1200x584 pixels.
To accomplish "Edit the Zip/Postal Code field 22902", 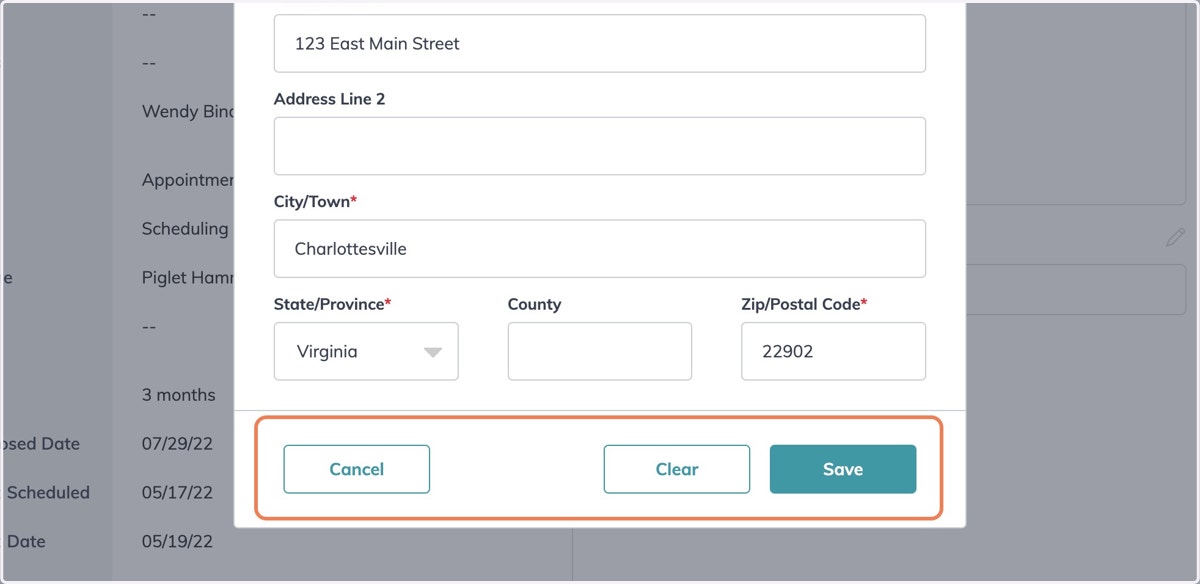I will pos(833,351).
